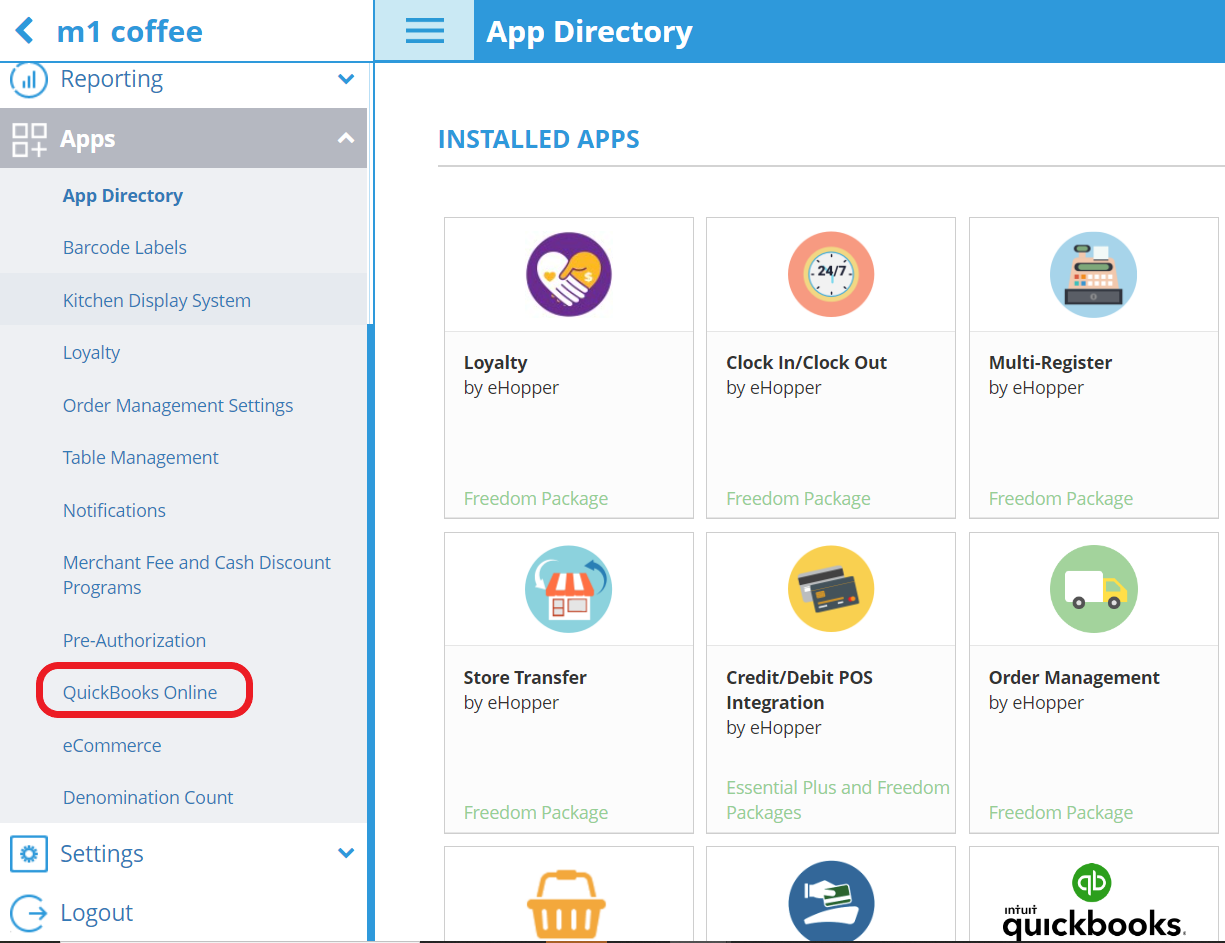Screen dimensions: 1225x943
Task: Click the Reporting sidebar label
Action: 111,79
